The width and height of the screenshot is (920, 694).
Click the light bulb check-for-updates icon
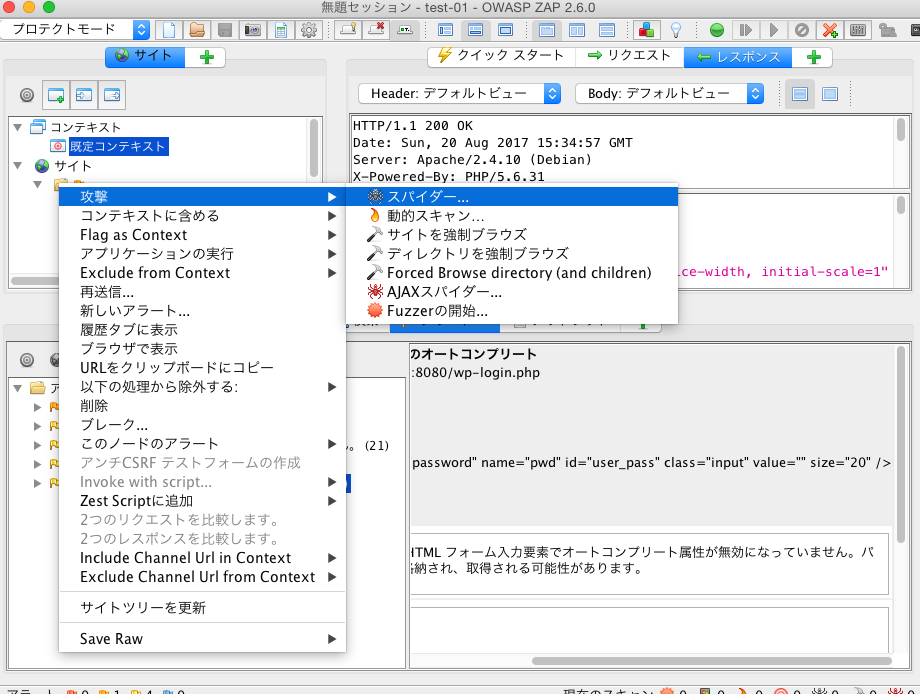point(676,29)
